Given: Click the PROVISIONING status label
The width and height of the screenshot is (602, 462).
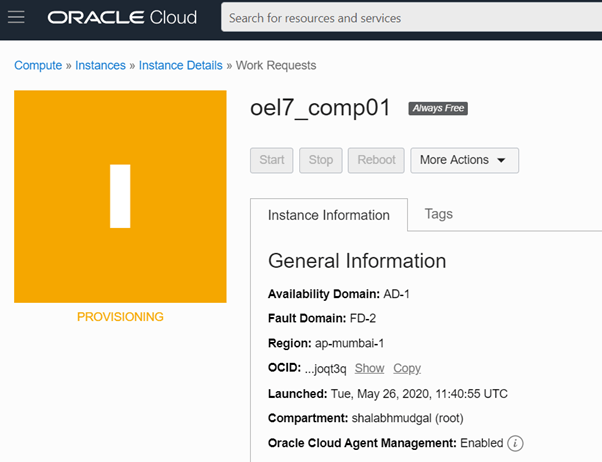Looking at the screenshot, I should [x=120, y=317].
